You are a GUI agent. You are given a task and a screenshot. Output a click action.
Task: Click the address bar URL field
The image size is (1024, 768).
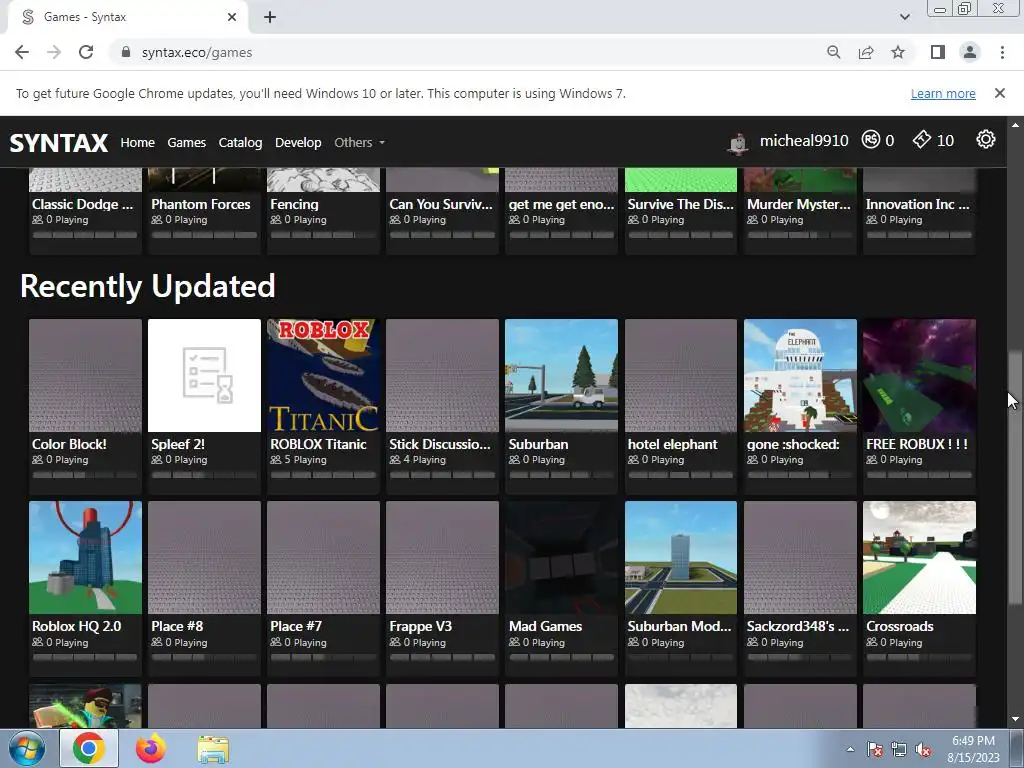470,52
